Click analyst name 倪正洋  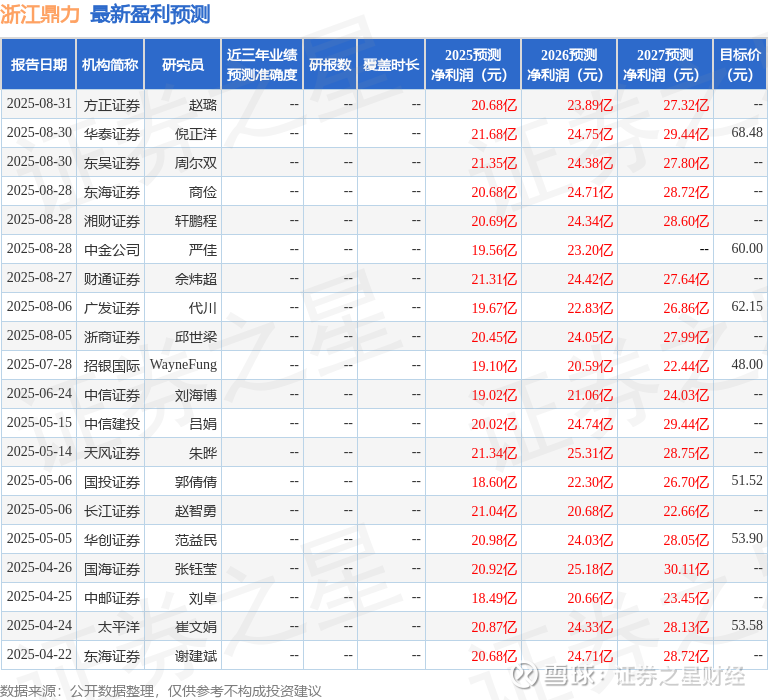[x=196, y=134]
